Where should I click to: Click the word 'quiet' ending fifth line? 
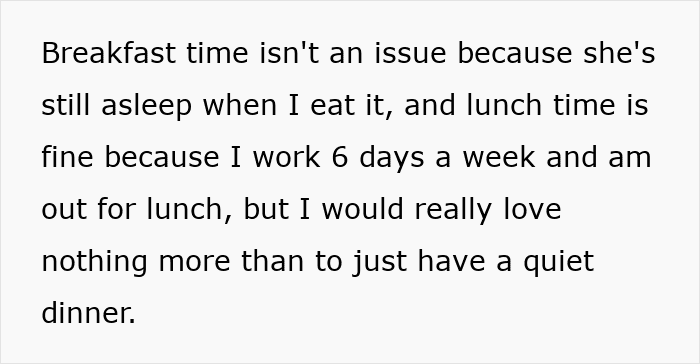click(x=558, y=262)
